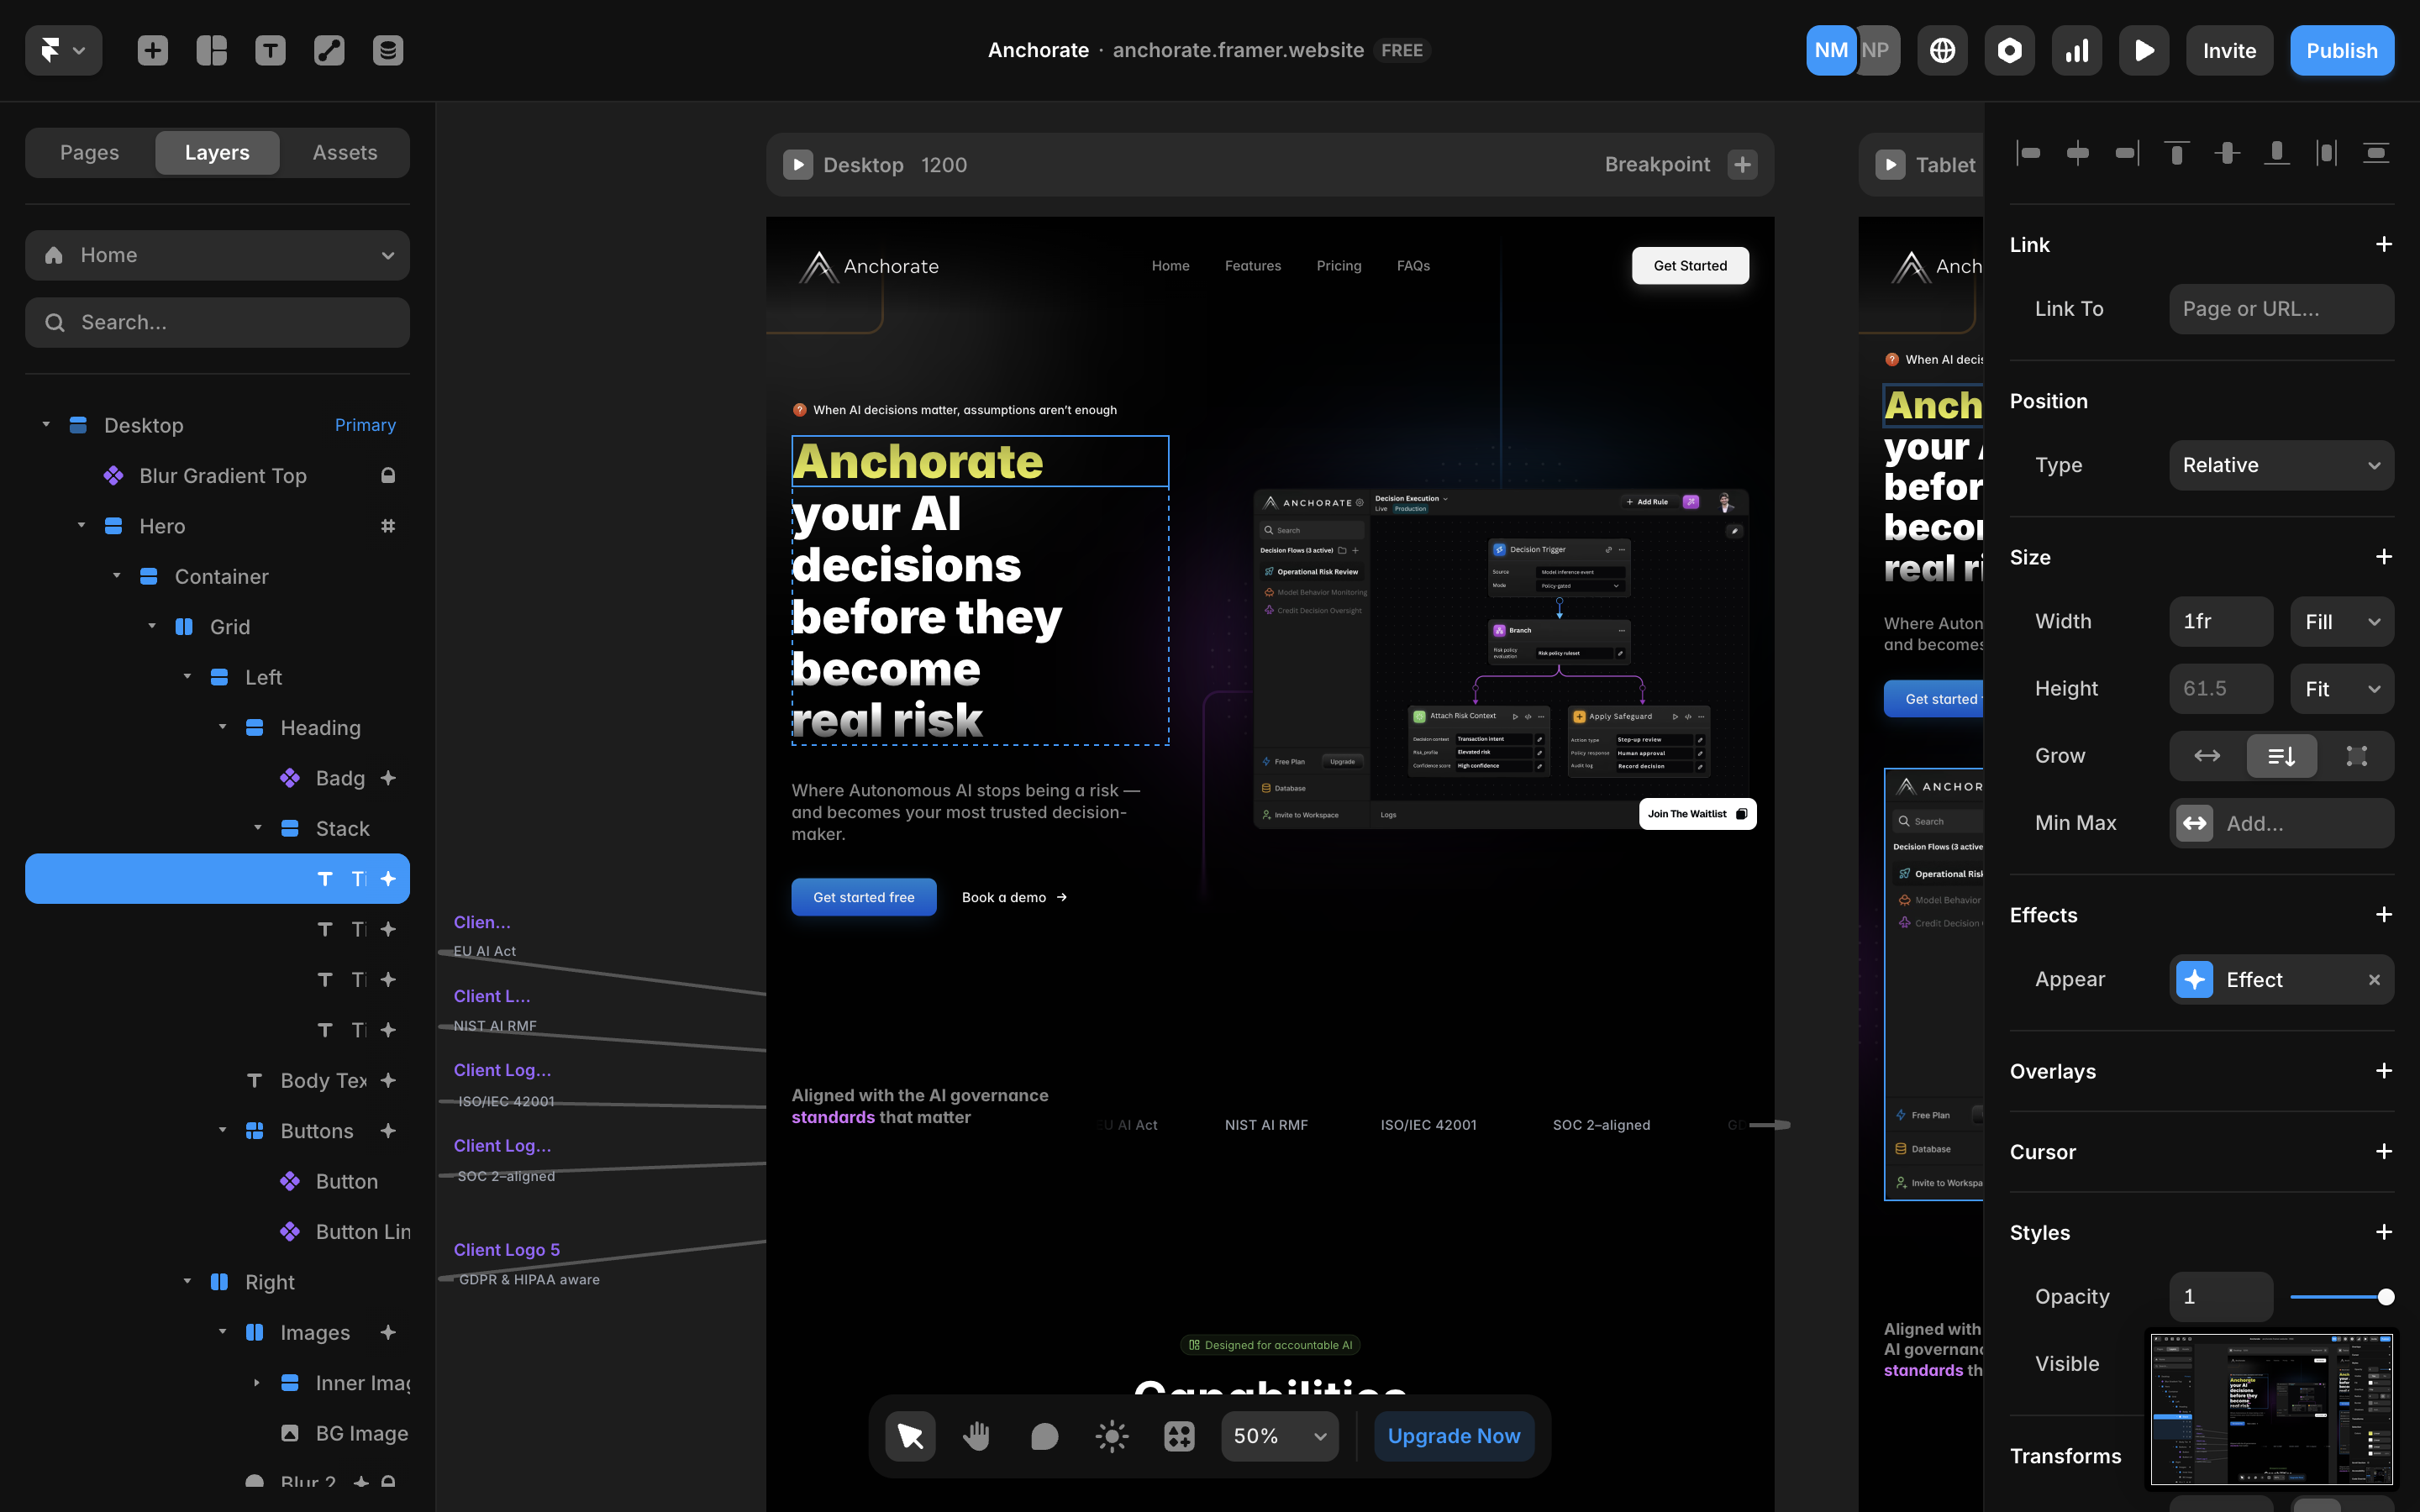The height and width of the screenshot is (1512, 2420).
Task: Click the Opacity slider handle
Action: point(2386,1297)
